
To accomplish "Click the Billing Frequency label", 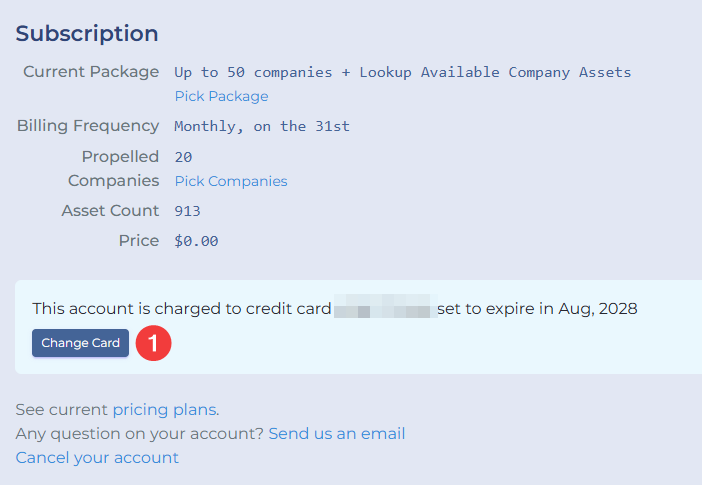I will pyautogui.click(x=88, y=126).
